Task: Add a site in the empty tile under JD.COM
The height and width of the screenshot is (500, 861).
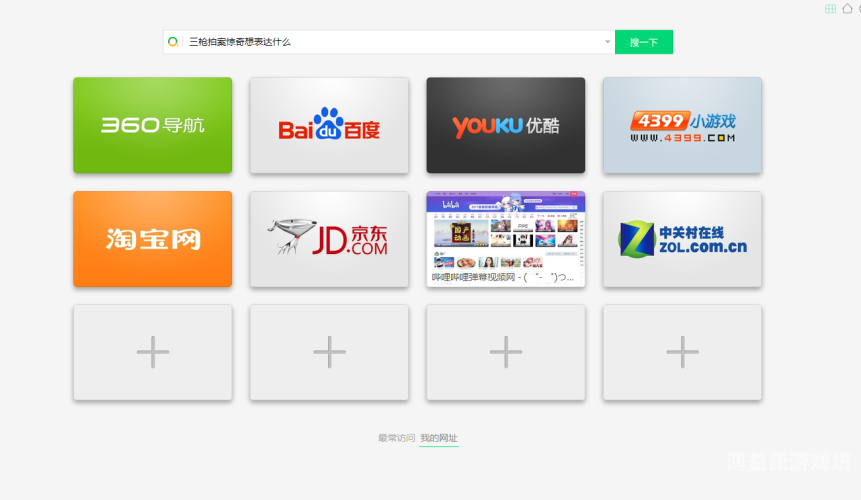Action: pyautogui.click(x=329, y=352)
